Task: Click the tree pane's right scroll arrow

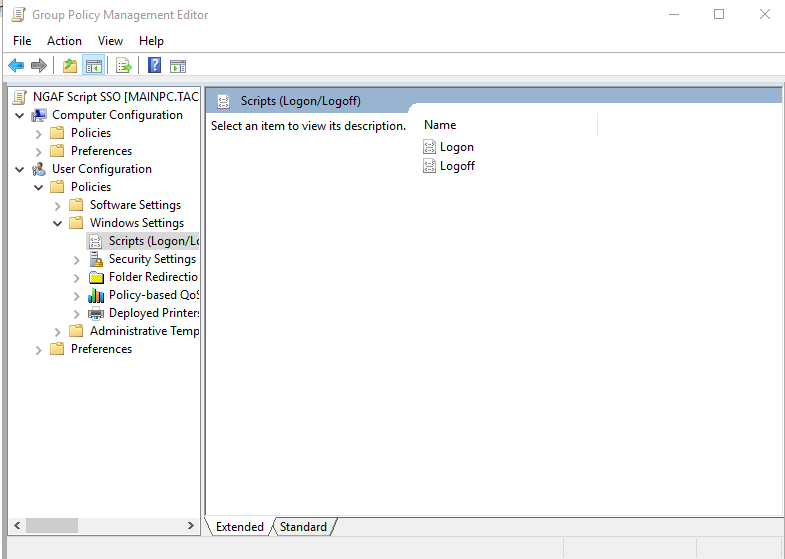Action: coord(192,525)
